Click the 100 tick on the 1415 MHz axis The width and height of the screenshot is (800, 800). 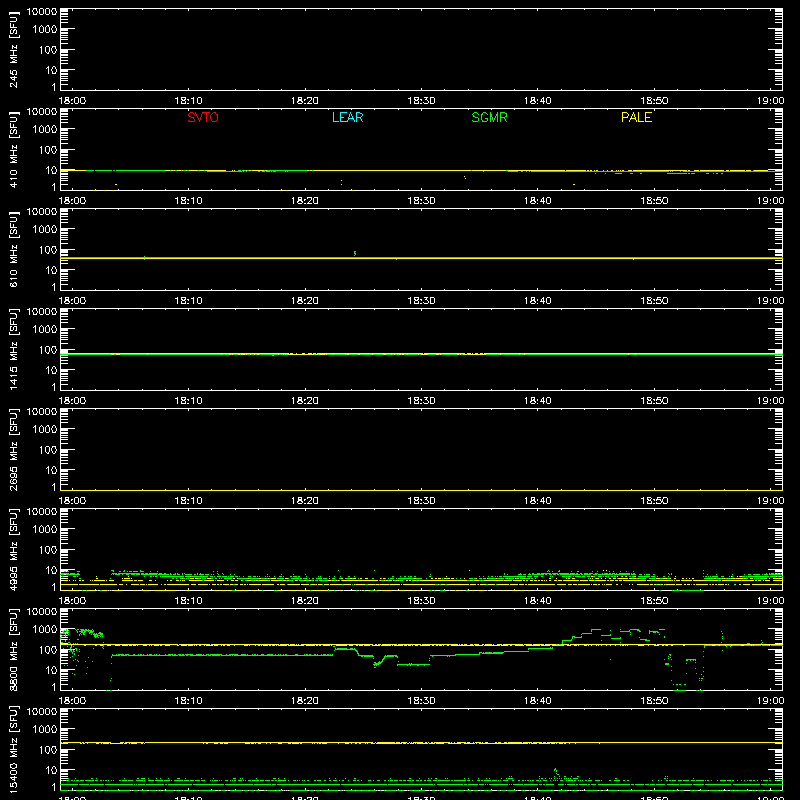(48, 349)
